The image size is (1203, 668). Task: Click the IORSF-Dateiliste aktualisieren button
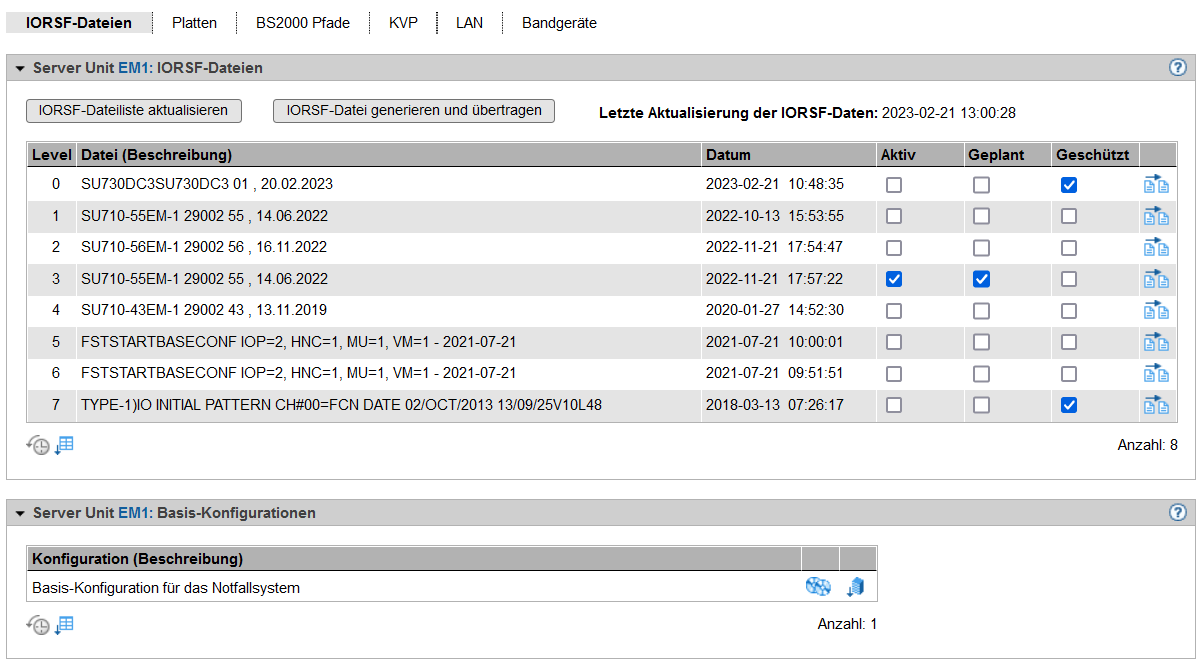point(133,111)
